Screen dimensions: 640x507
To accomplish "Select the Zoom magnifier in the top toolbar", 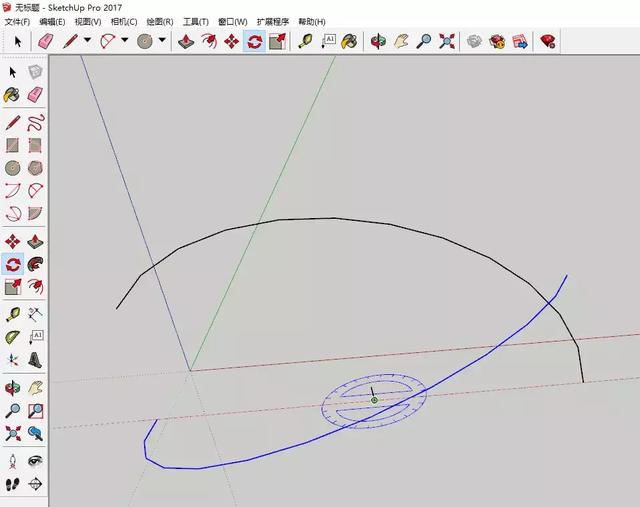I will 424,41.
